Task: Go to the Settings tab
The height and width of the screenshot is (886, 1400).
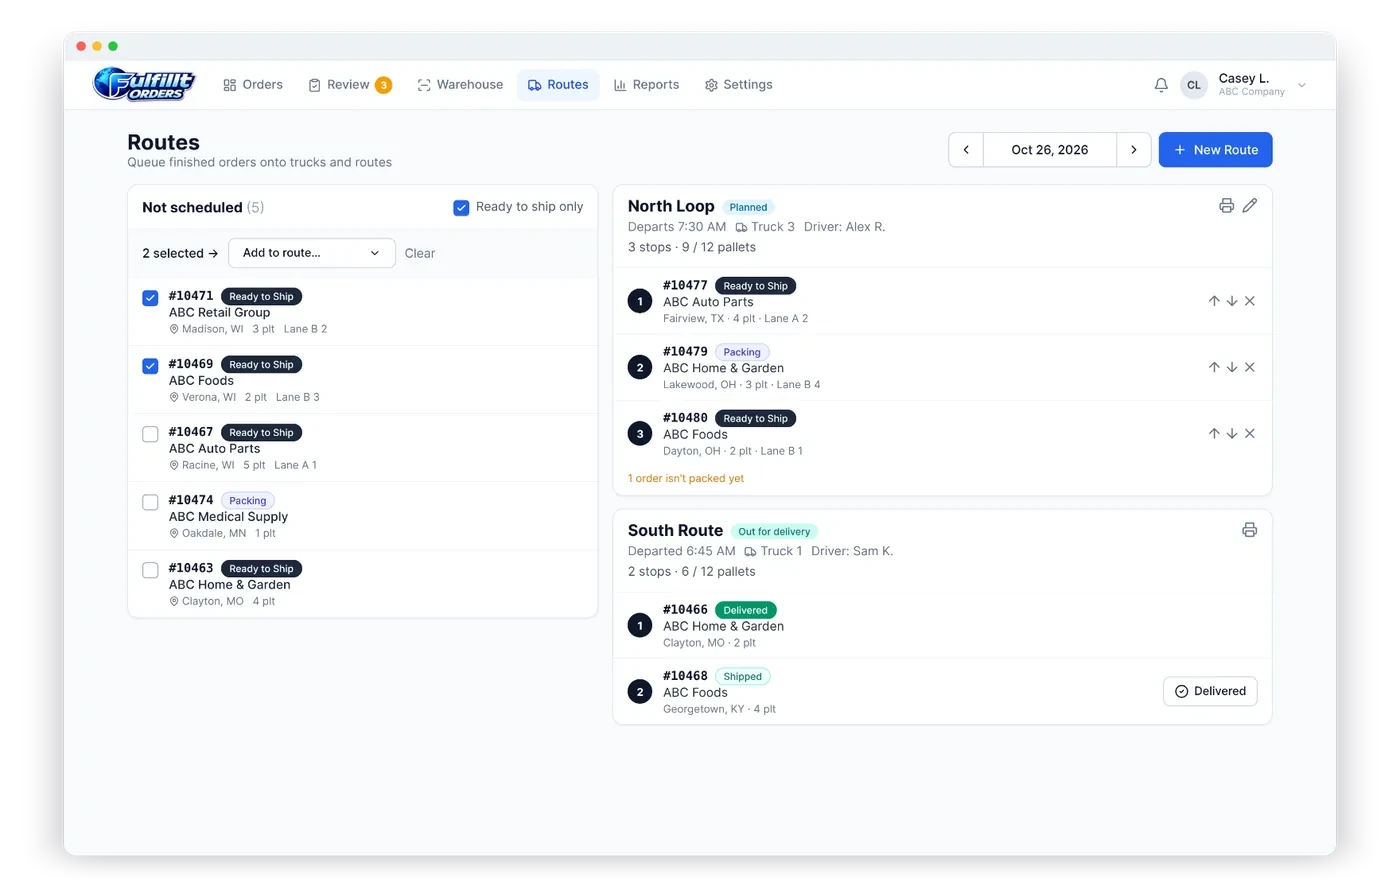Action: [x=738, y=85]
